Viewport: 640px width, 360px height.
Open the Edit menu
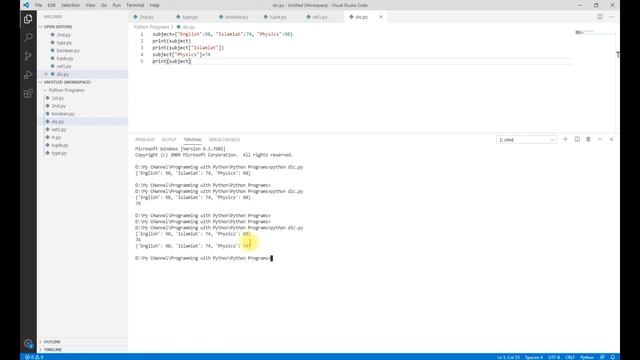point(51,5)
